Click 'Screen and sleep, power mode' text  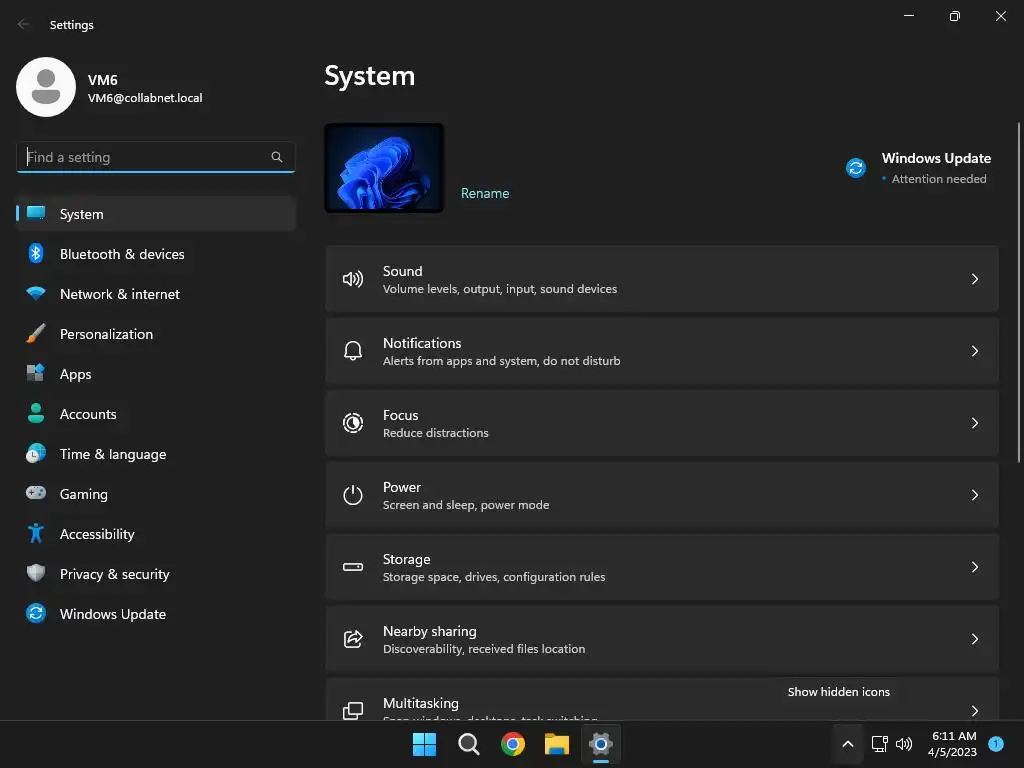[x=466, y=505]
